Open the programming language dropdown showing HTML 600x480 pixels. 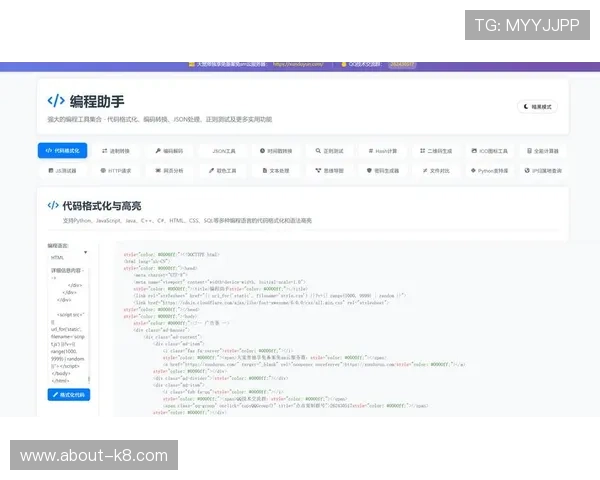pos(68,257)
